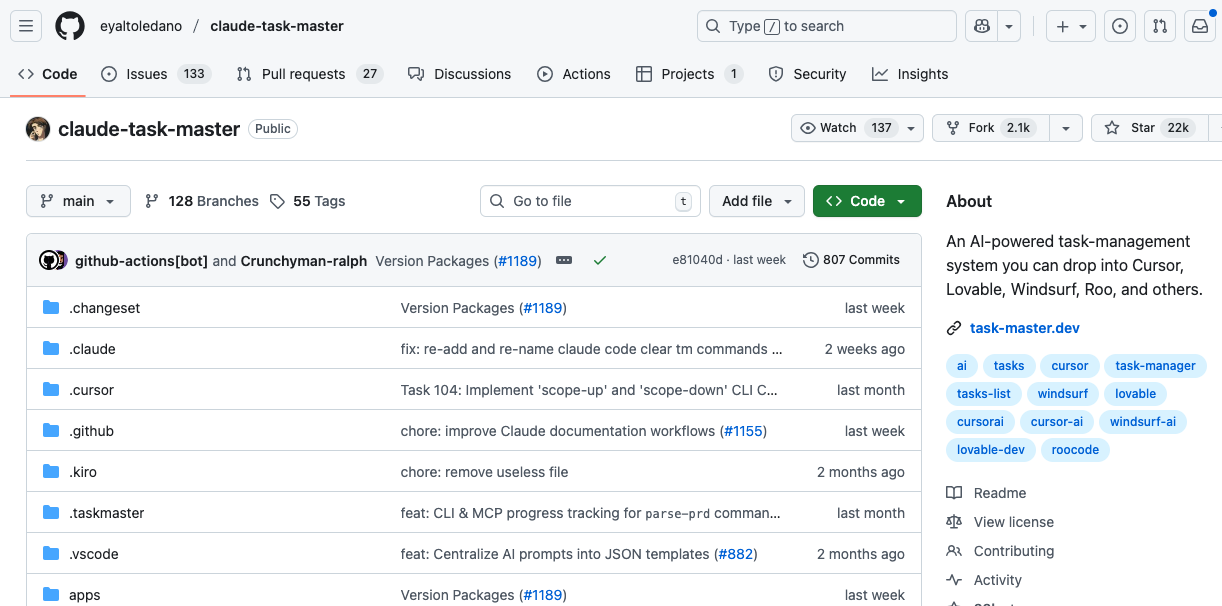Open Copilot dropdown arrow in header
The height and width of the screenshot is (606, 1222).
(1009, 26)
